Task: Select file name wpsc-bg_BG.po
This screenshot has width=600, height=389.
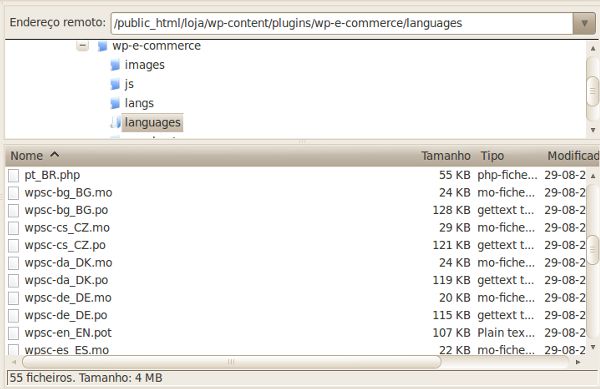Action: click(66, 210)
